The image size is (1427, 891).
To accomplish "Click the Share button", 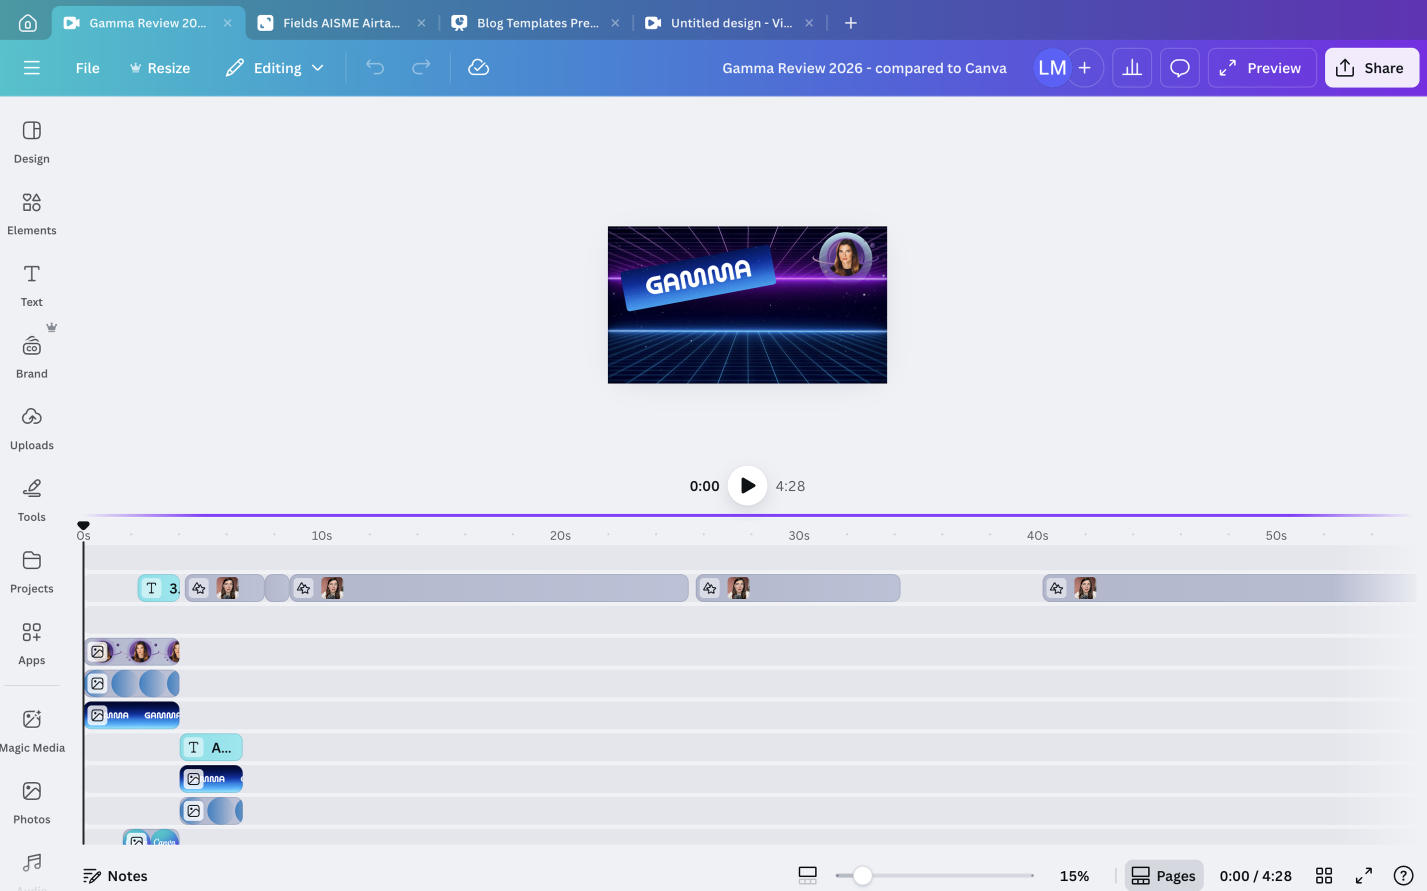I will (x=1371, y=67).
